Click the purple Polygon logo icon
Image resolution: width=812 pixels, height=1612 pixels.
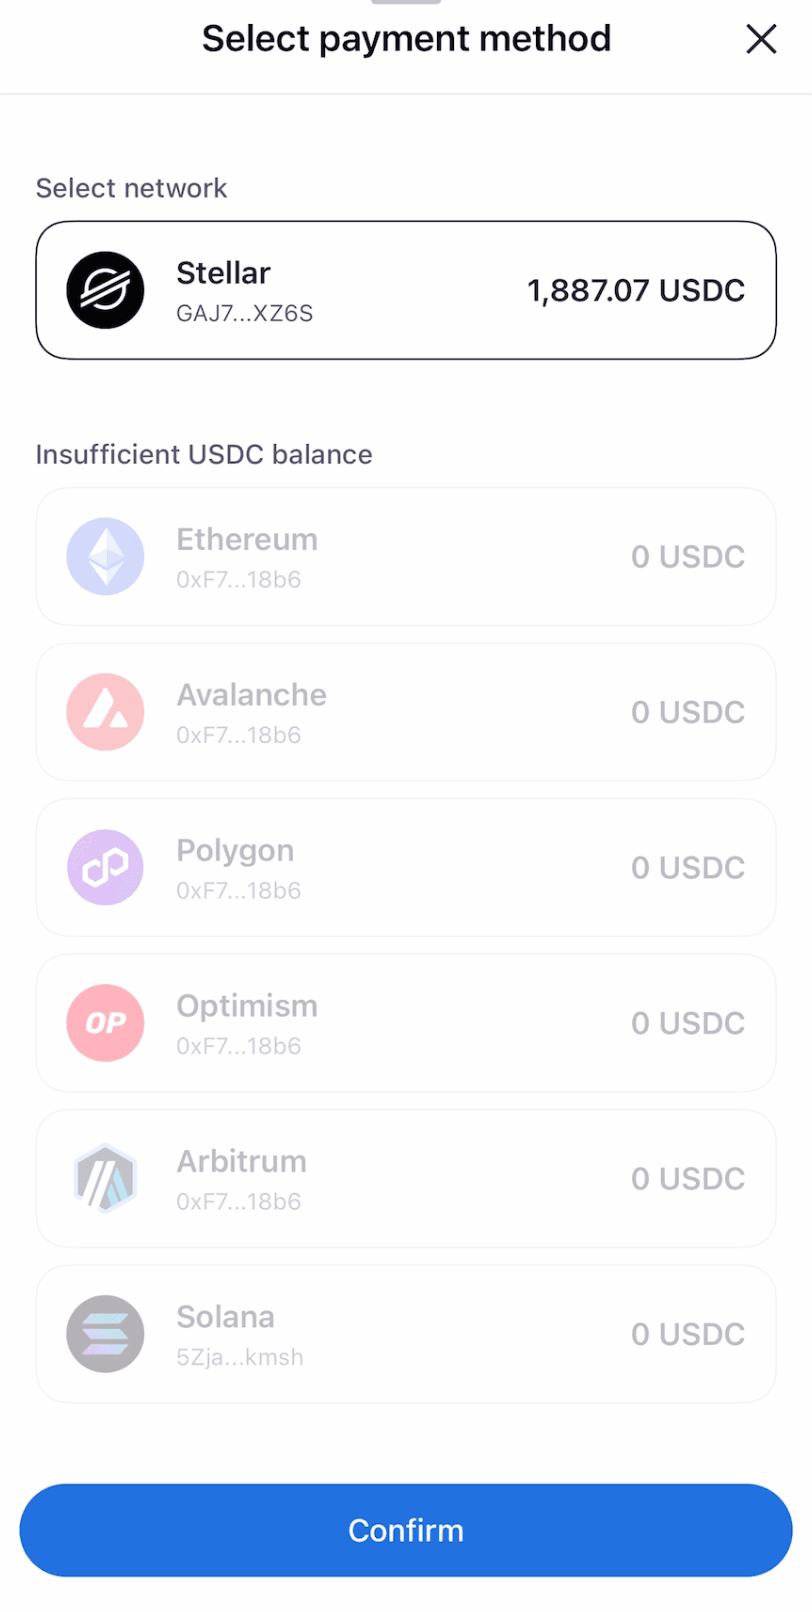pos(105,867)
